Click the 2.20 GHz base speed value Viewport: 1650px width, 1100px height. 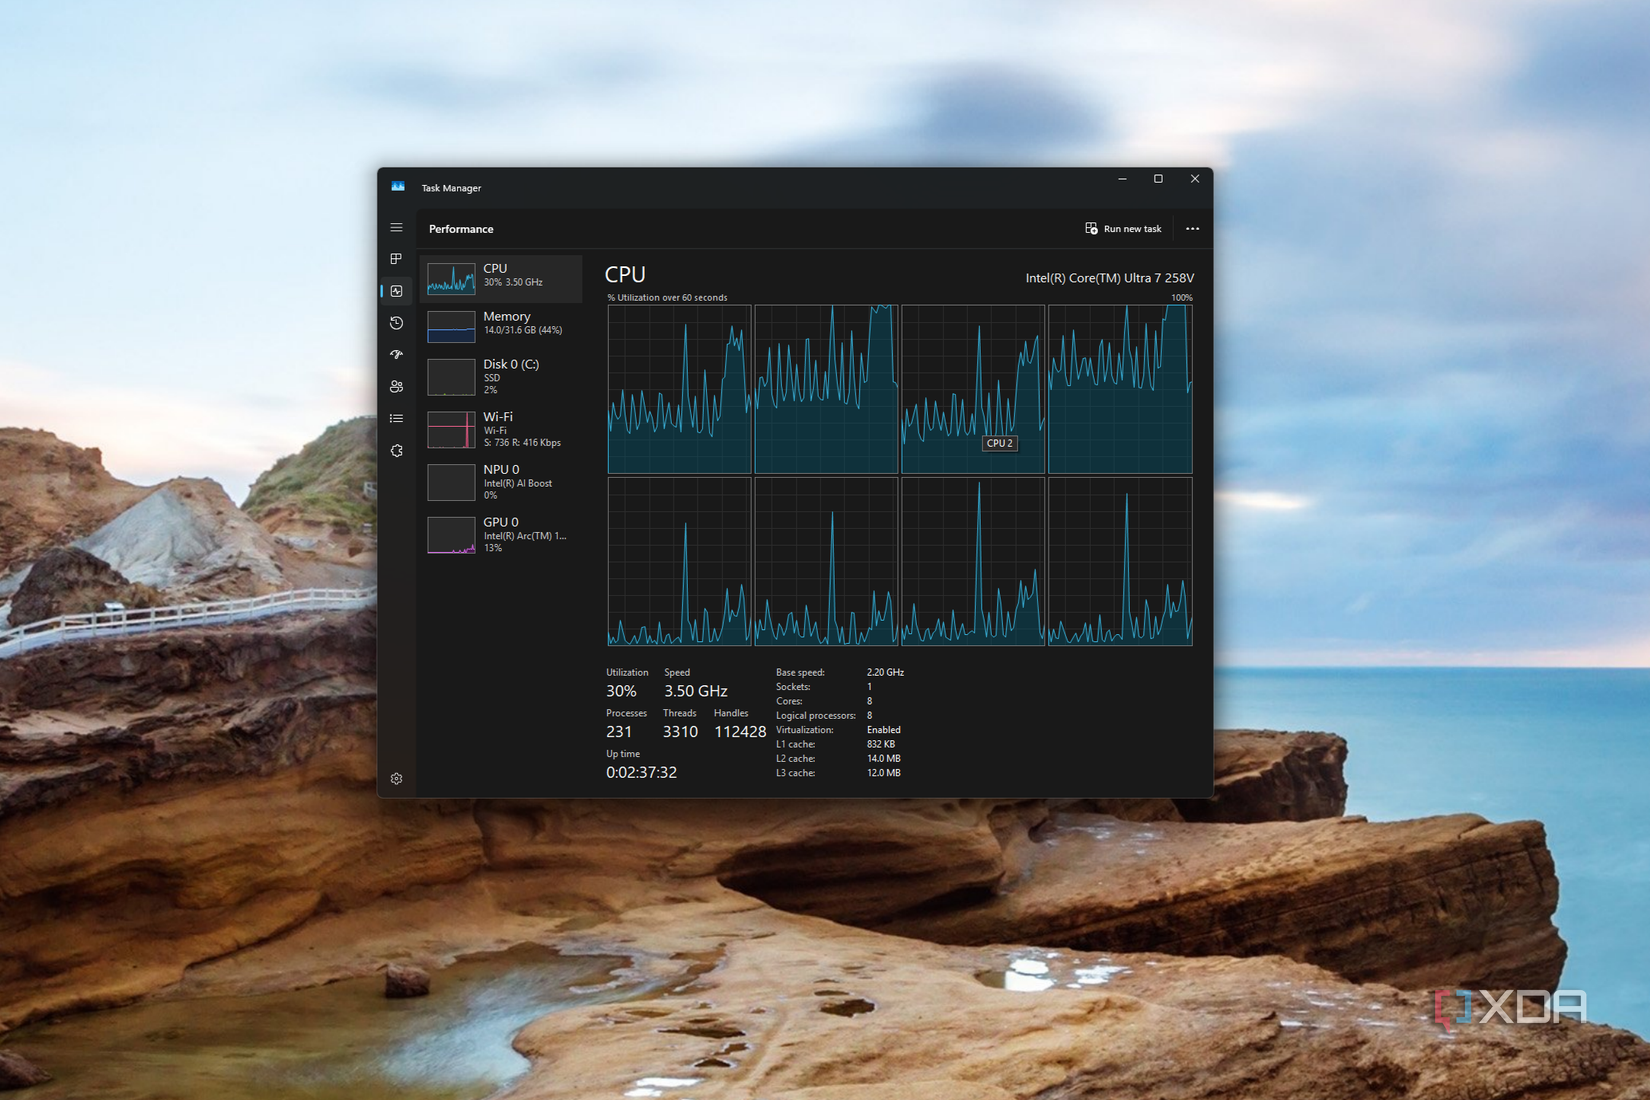(x=885, y=672)
